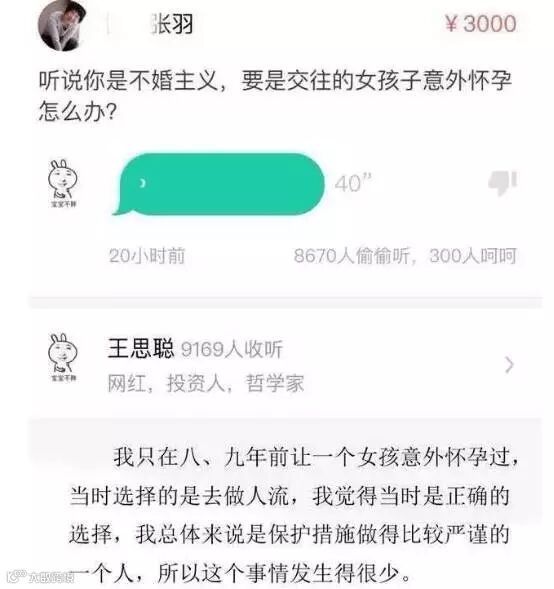
Task: Expand the profile row chevron arrow
Action: 509,365
